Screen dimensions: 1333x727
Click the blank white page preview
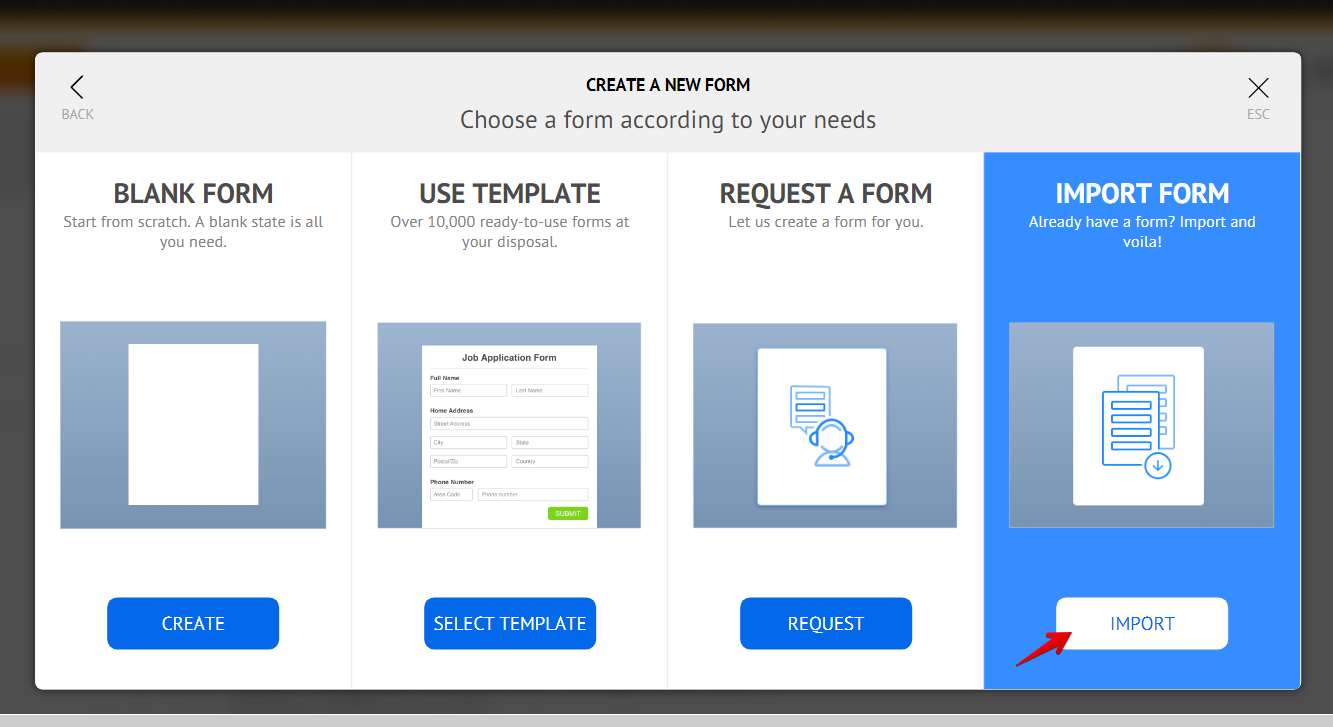click(193, 424)
